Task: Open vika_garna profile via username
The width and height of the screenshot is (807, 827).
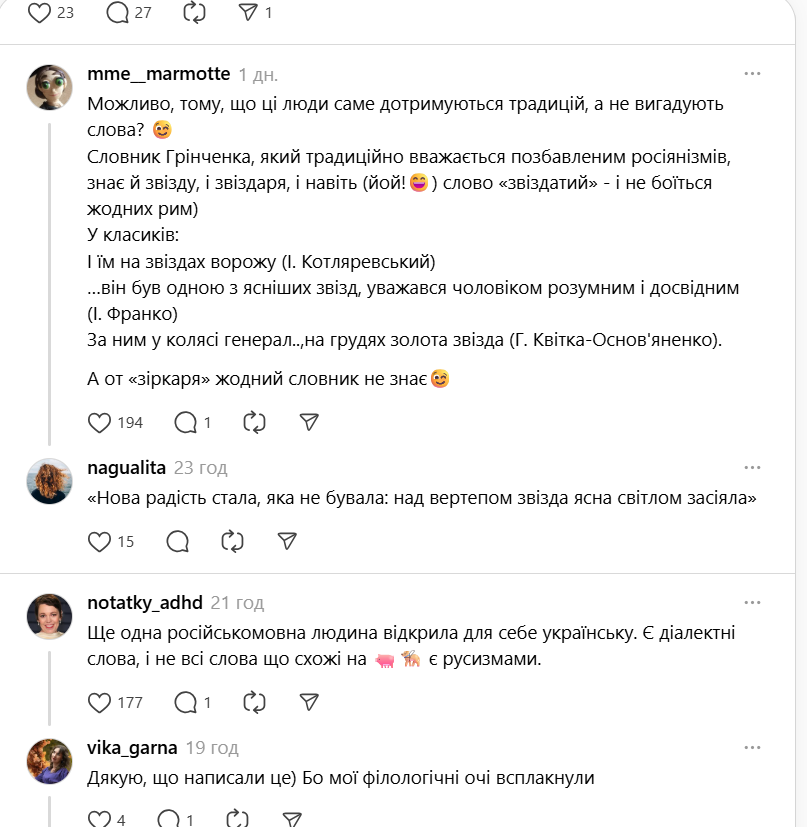Action: [x=132, y=748]
